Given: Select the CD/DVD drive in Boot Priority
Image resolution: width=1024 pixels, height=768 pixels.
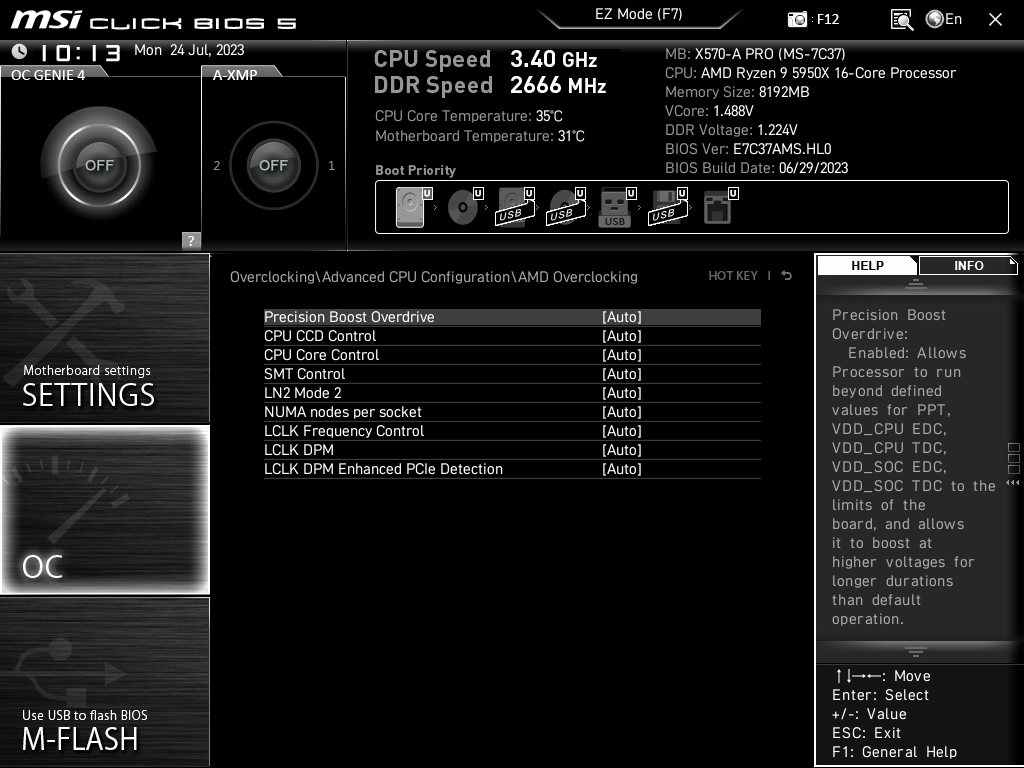Looking at the screenshot, I should pyautogui.click(x=460, y=205).
